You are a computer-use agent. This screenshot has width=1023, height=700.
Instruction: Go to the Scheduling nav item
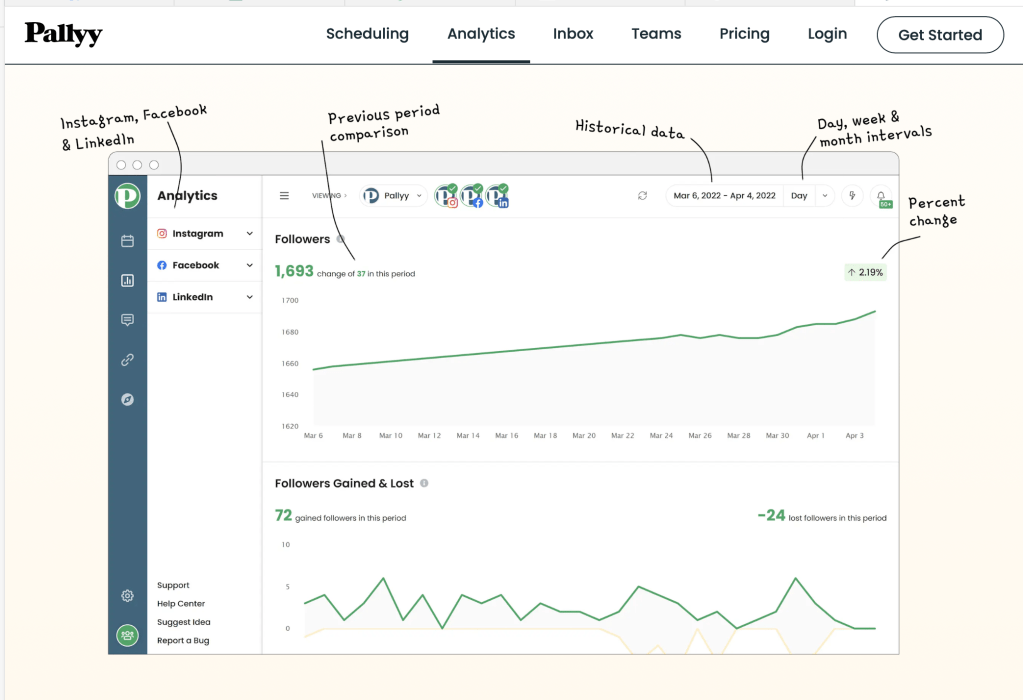click(x=367, y=34)
